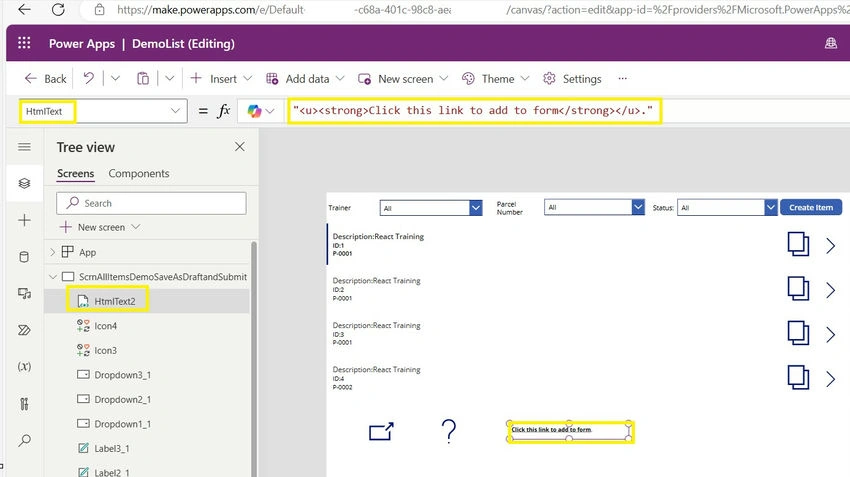Go Back using the toolbar button
850x477 pixels.
click(x=46, y=79)
